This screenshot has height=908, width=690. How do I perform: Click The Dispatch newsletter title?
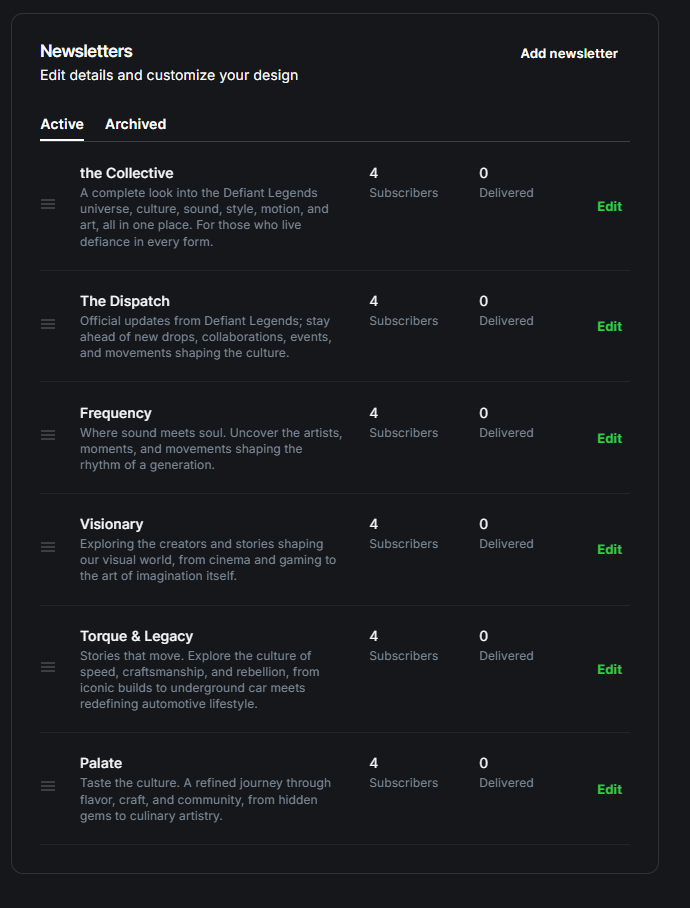point(125,301)
